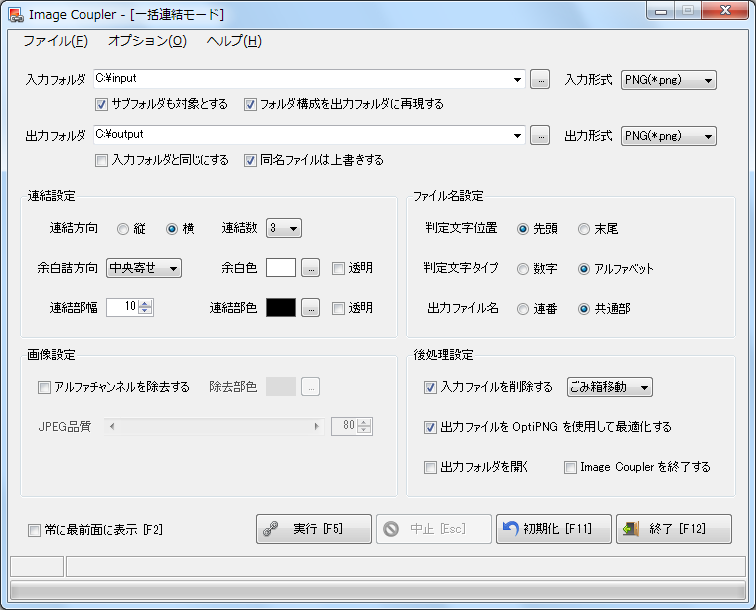Click the Image Coupler title bar icon
756x610 pixels.
16,15
